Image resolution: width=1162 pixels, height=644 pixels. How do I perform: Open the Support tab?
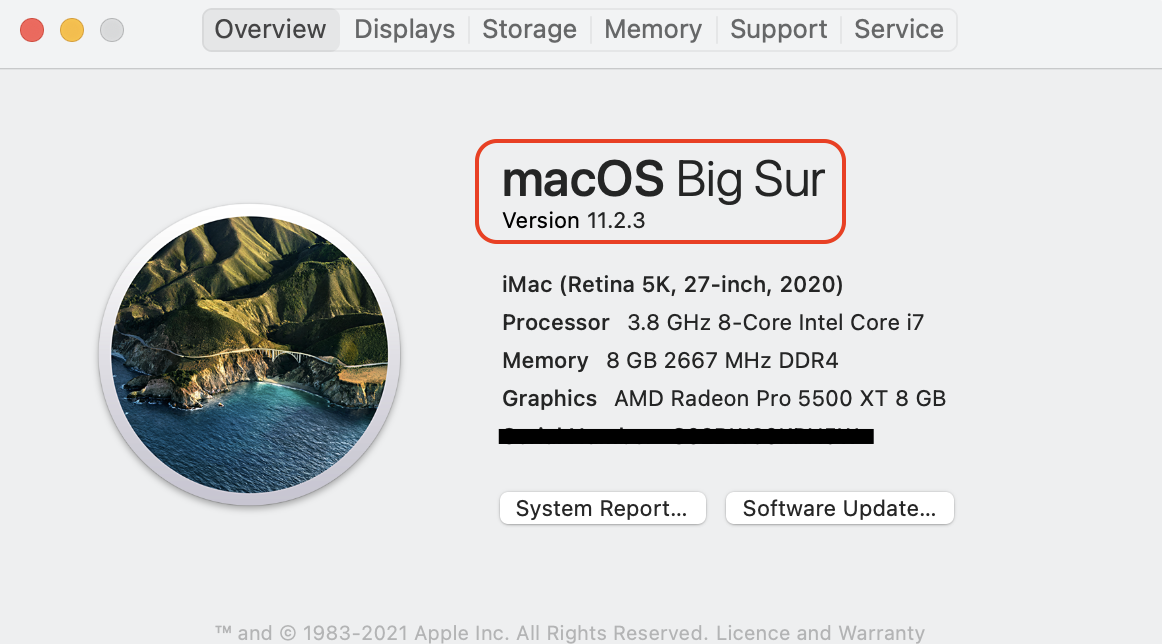click(x=778, y=30)
